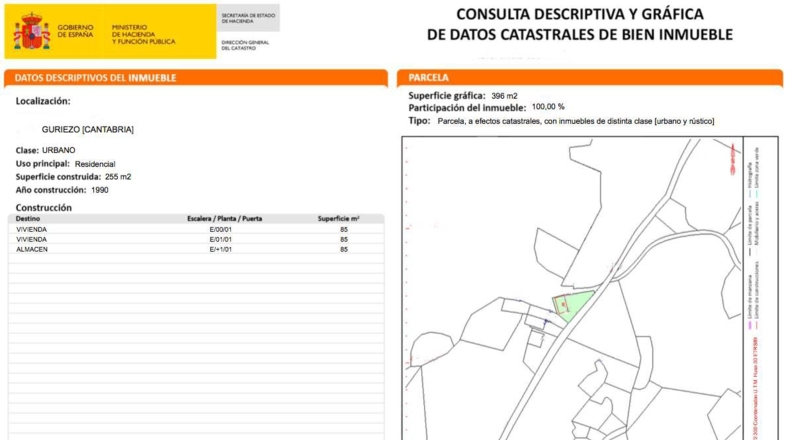The image size is (790, 440).
Task: Select the 'URBANO' class value
Action: coord(58,150)
